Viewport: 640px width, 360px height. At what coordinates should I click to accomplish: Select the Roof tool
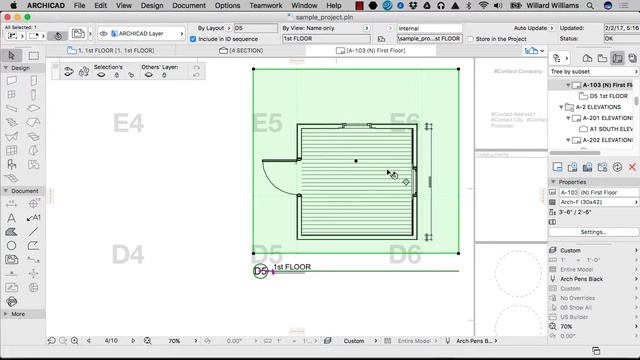[x=33, y=122]
